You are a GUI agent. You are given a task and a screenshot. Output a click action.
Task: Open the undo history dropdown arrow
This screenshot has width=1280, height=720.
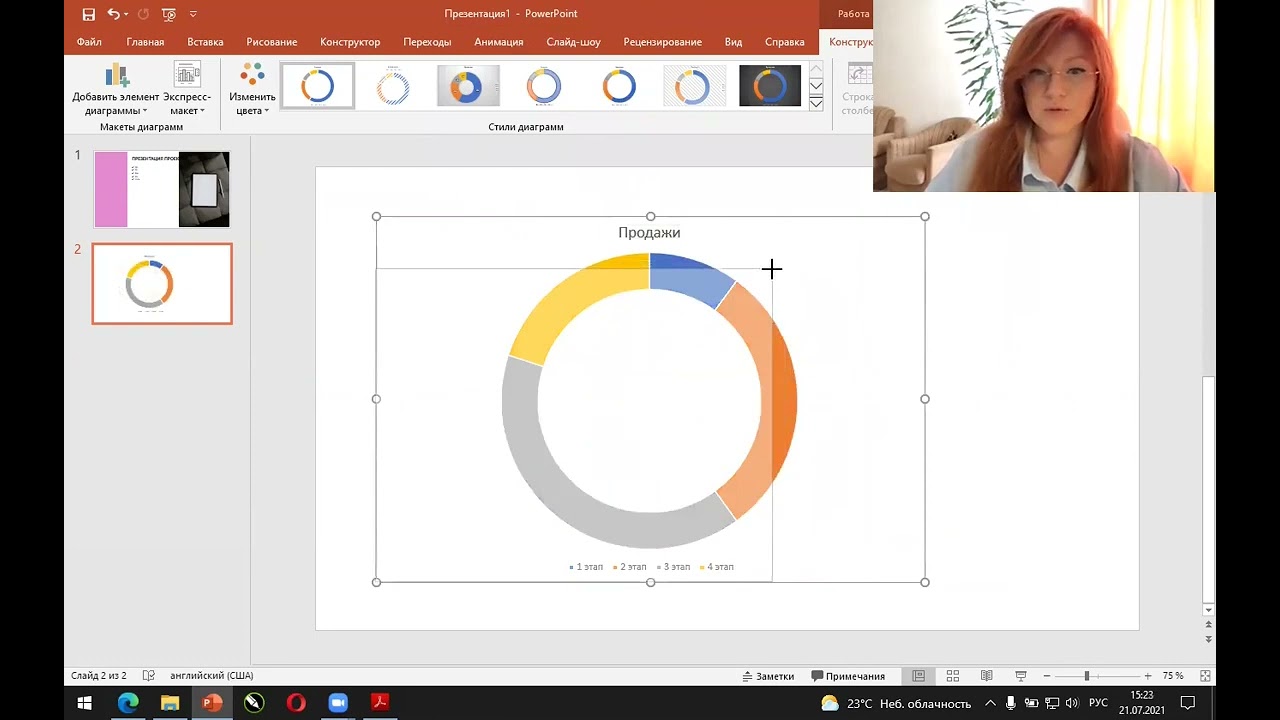click(126, 14)
